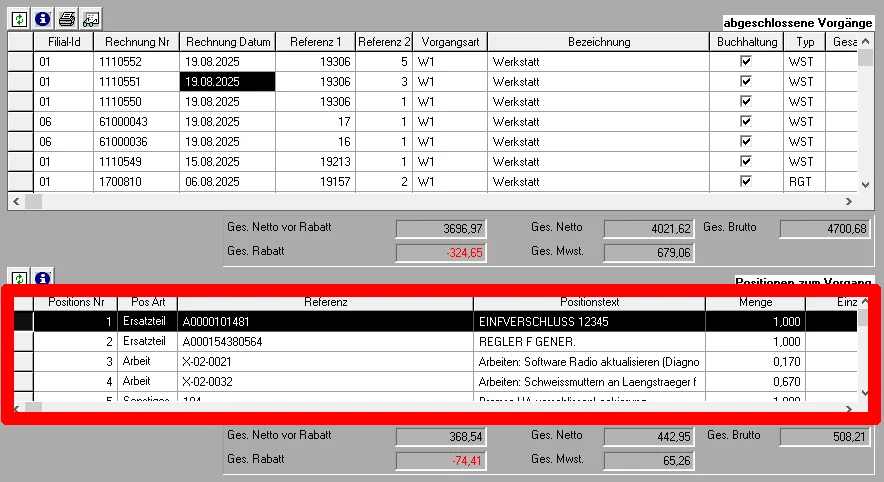Click the Buchhaltung column header
The height and width of the screenshot is (482, 884).
click(746, 42)
